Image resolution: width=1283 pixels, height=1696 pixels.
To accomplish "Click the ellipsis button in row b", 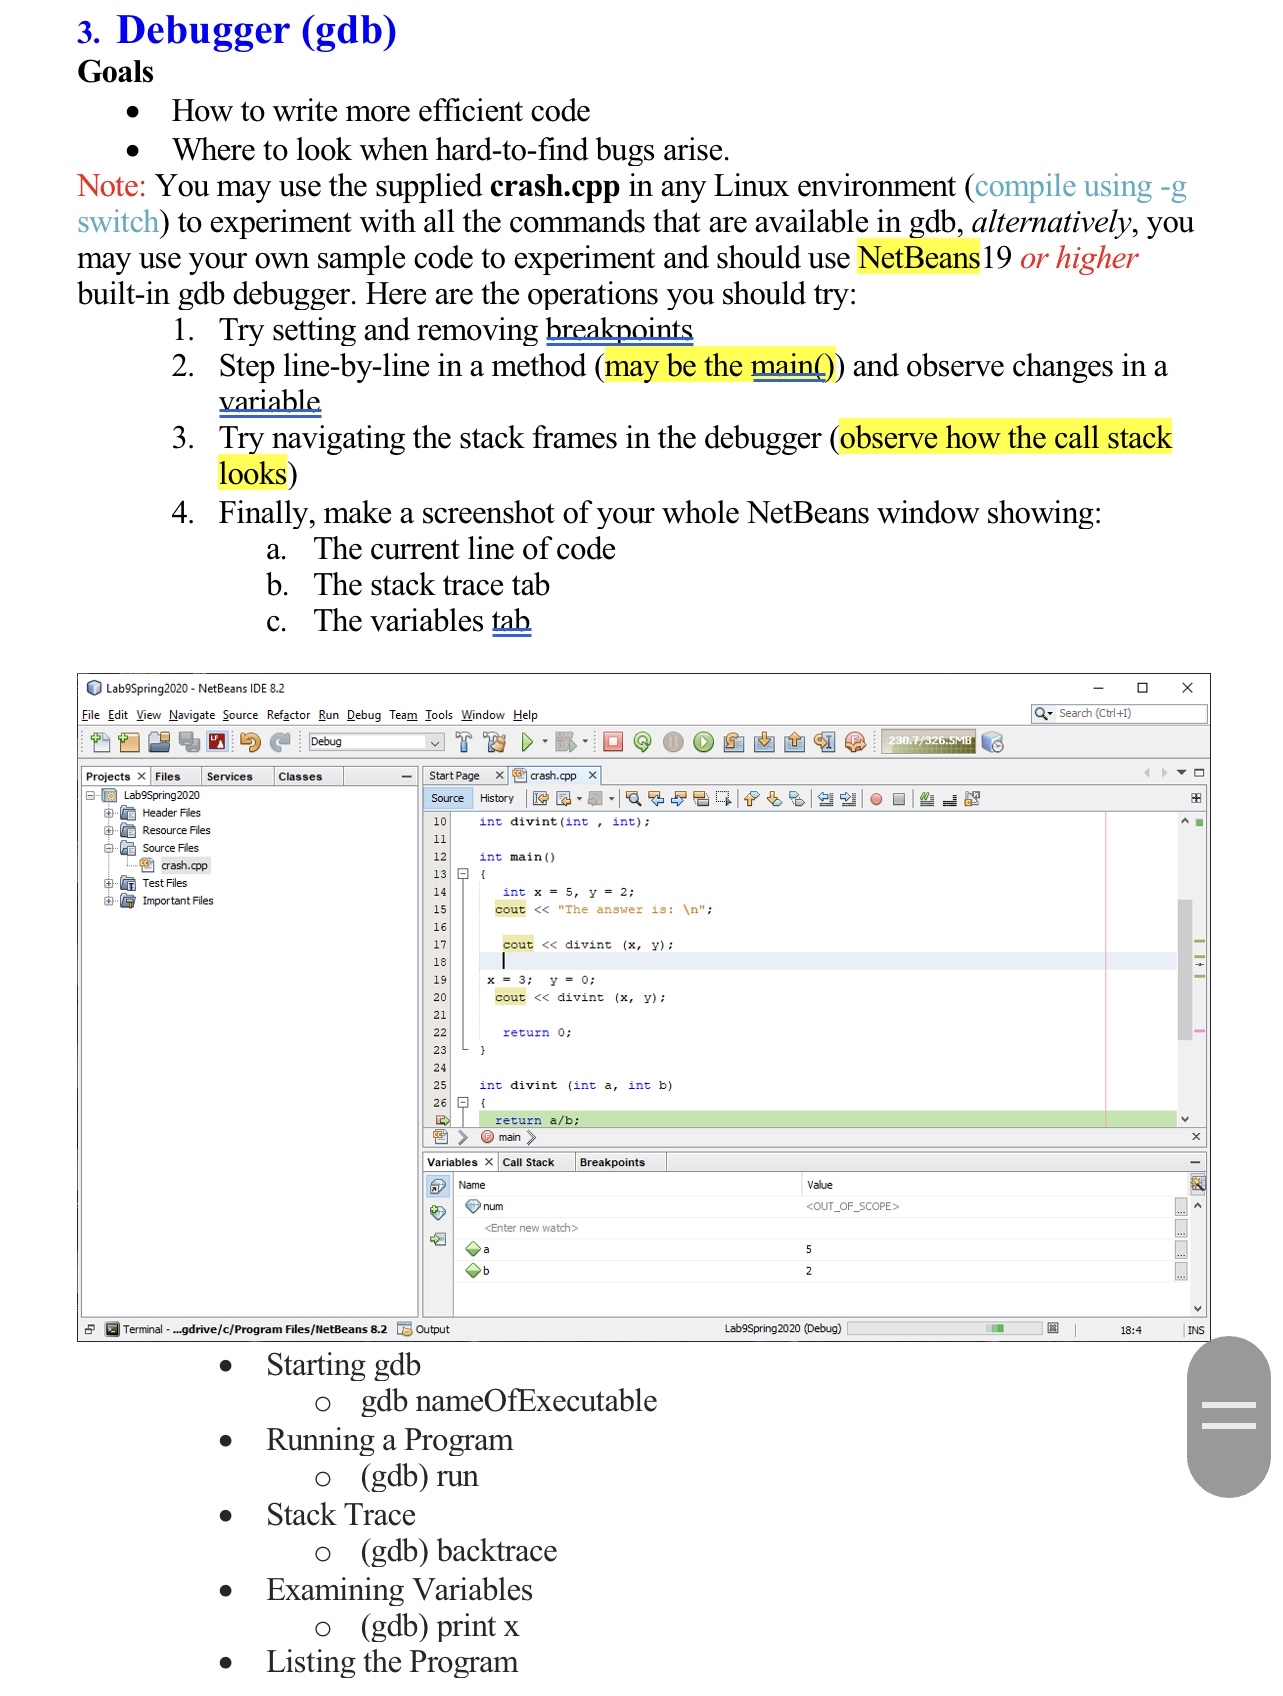I will [1181, 1271].
